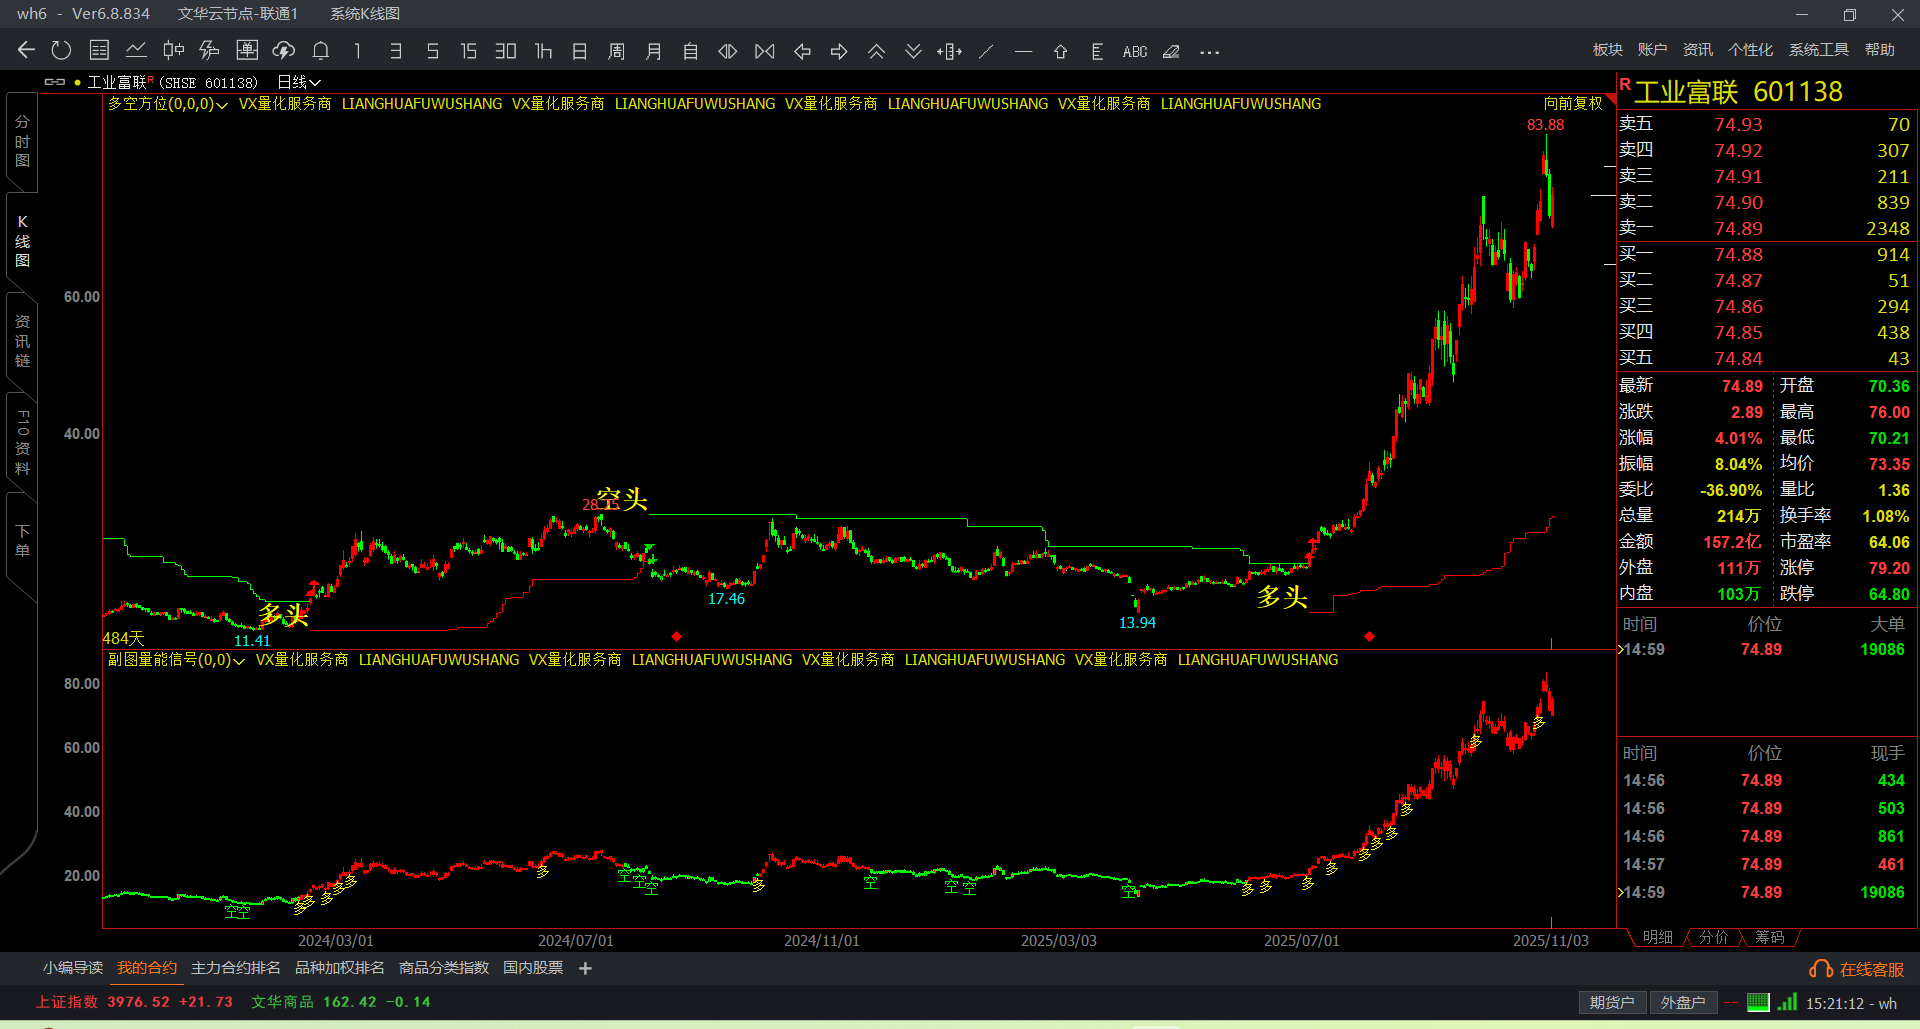Click the cloud sync icon in toolbar
This screenshot has height=1029, width=1920.
pyautogui.click(x=284, y=51)
